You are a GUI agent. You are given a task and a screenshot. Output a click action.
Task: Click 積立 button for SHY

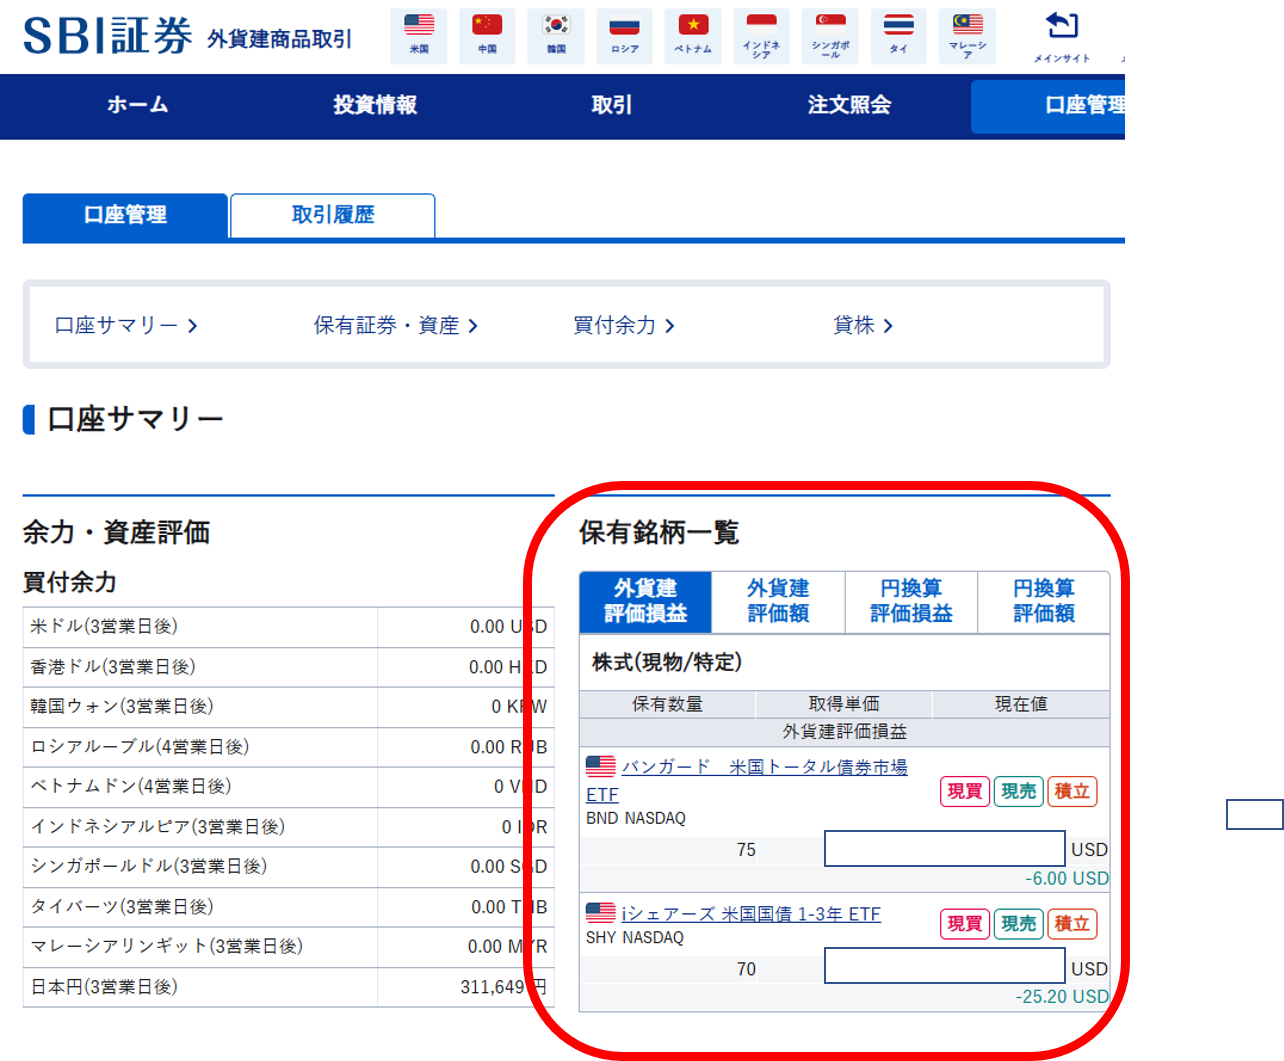point(1072,924)
